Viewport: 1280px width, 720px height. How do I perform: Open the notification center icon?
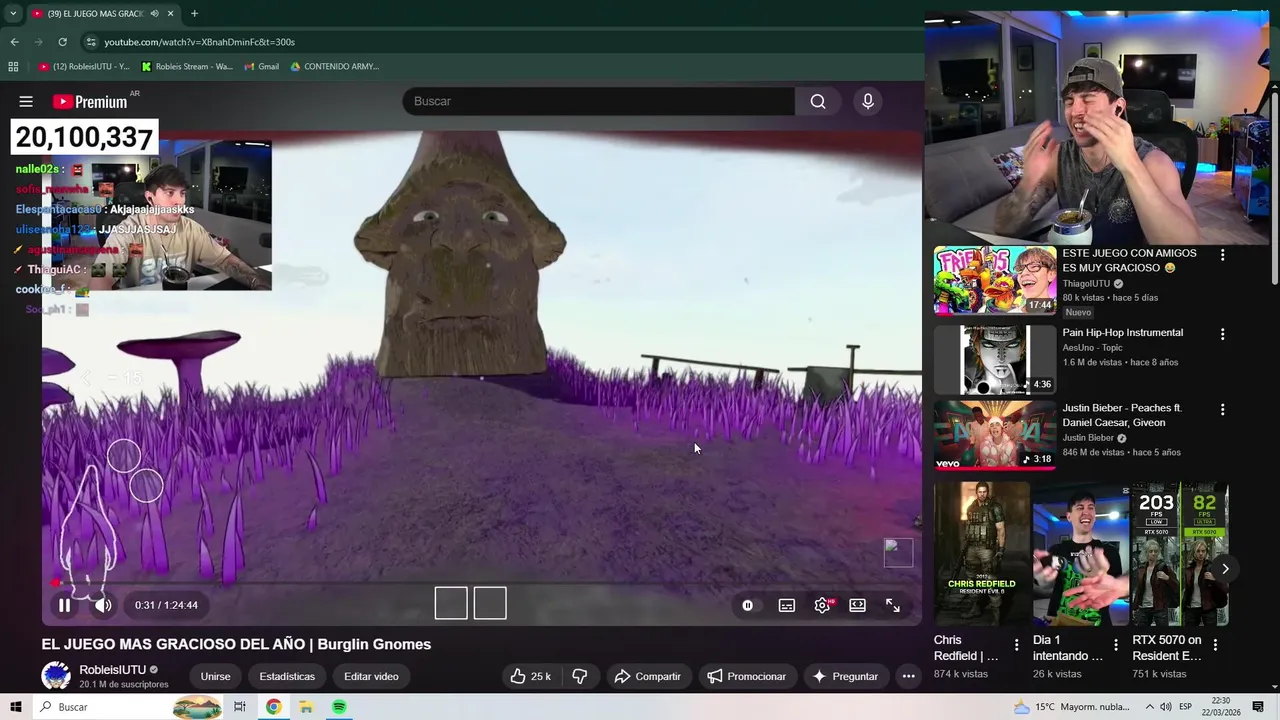click(1258, 707)
